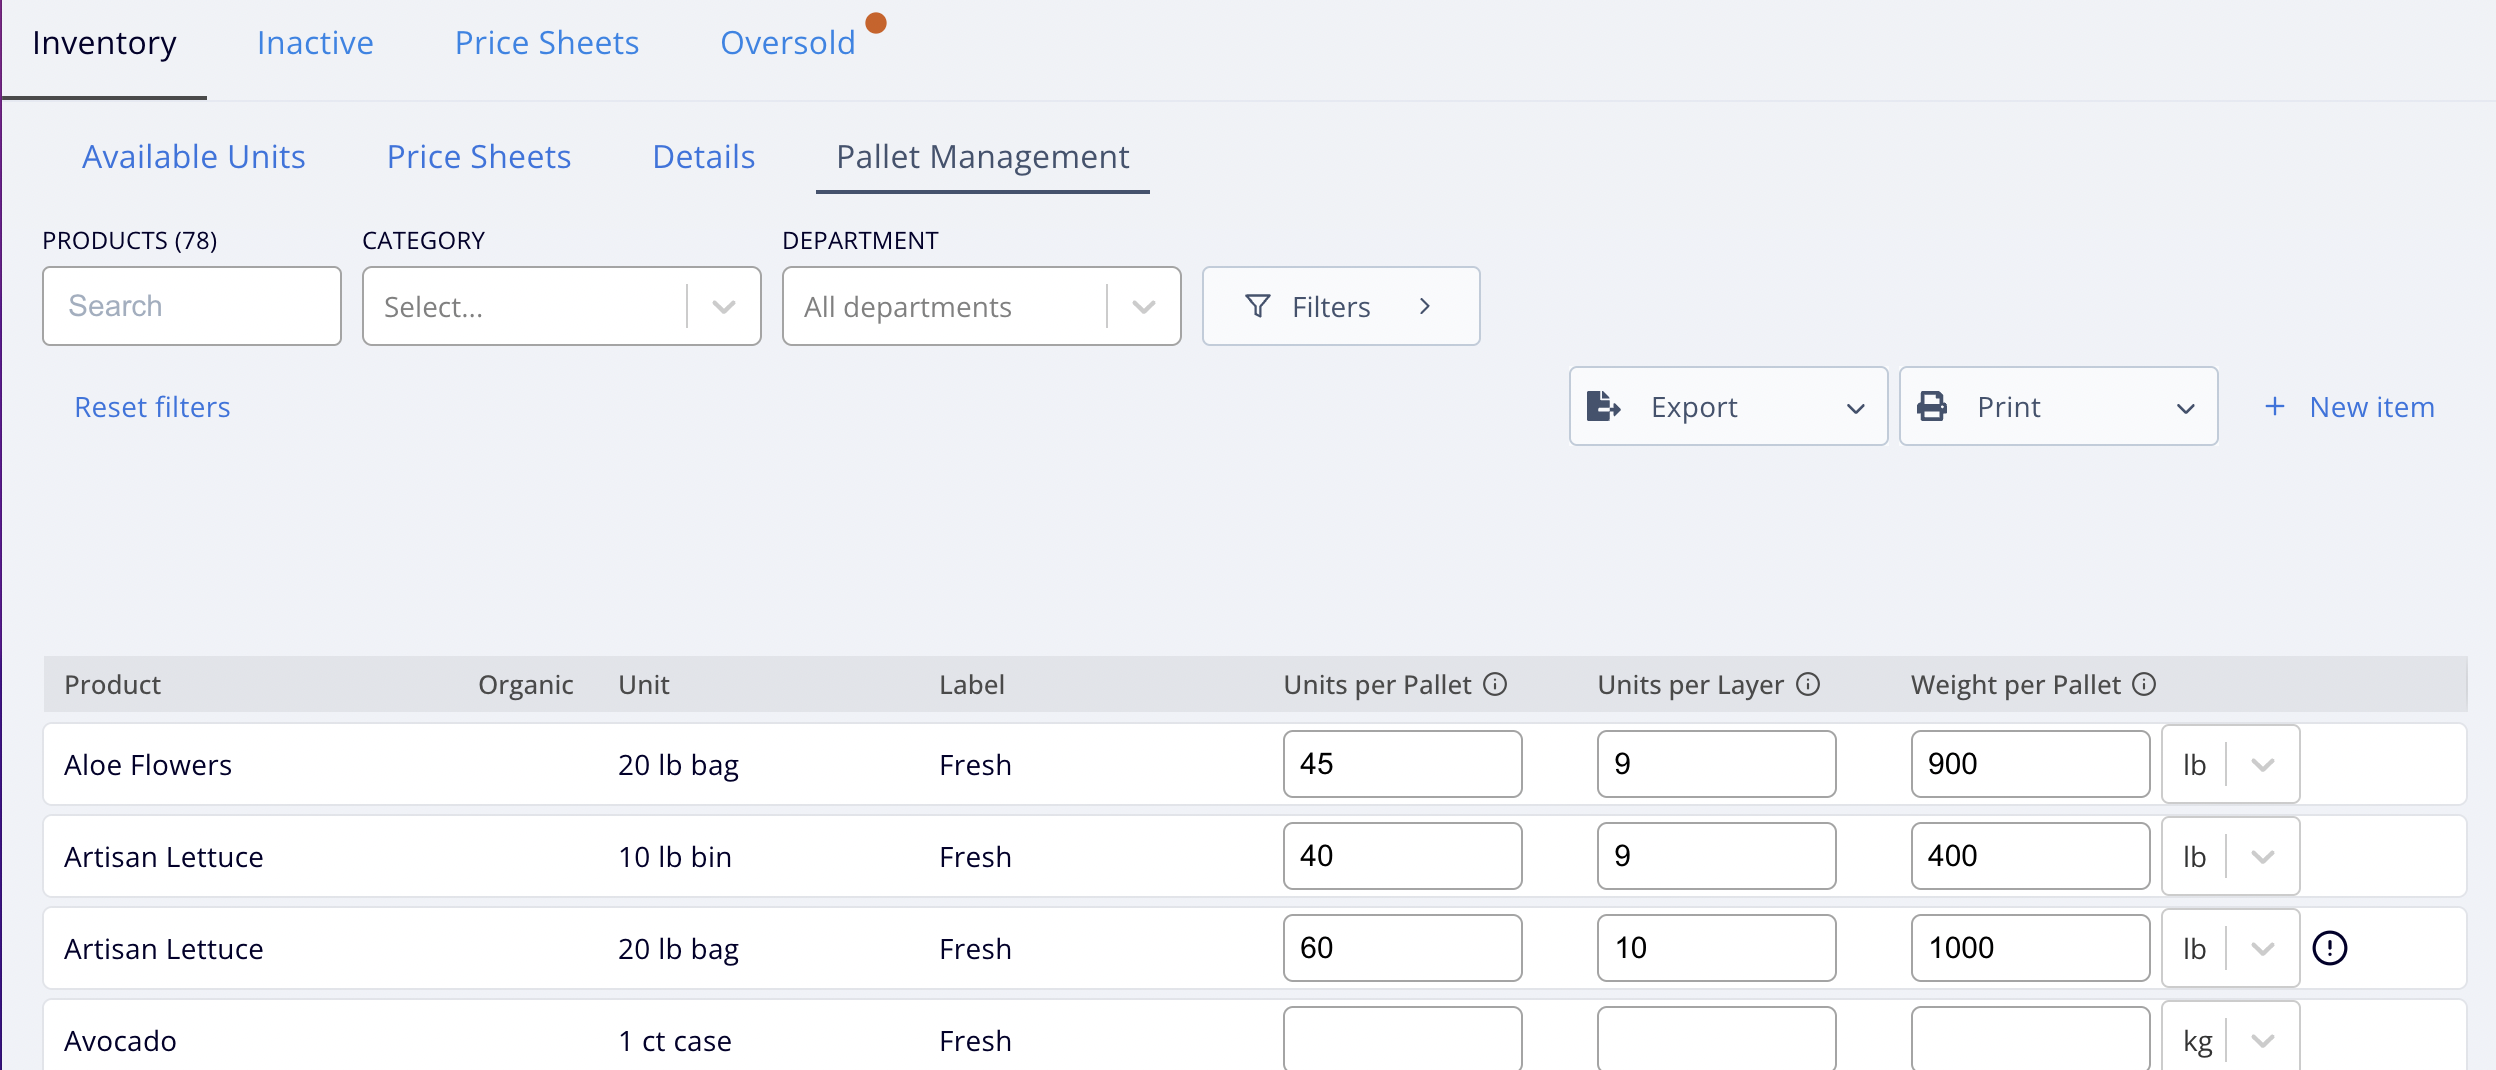Edit Weight per Pallet 1000 field
The height and width of the screenshot is (1070, 2496).
click(x=2031, y=948)
